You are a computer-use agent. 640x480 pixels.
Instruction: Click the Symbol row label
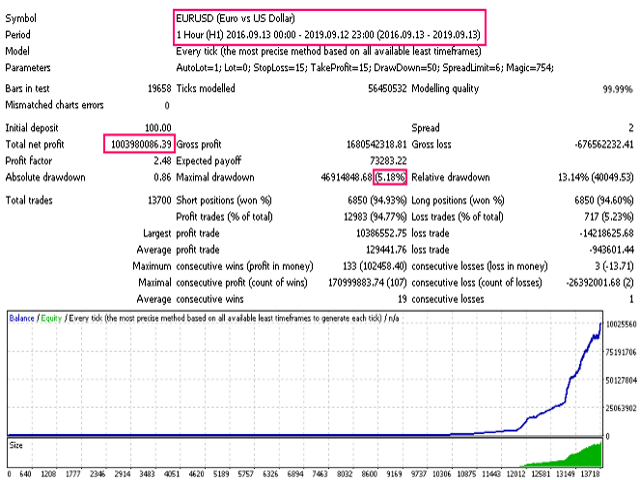tap(21, 18)
